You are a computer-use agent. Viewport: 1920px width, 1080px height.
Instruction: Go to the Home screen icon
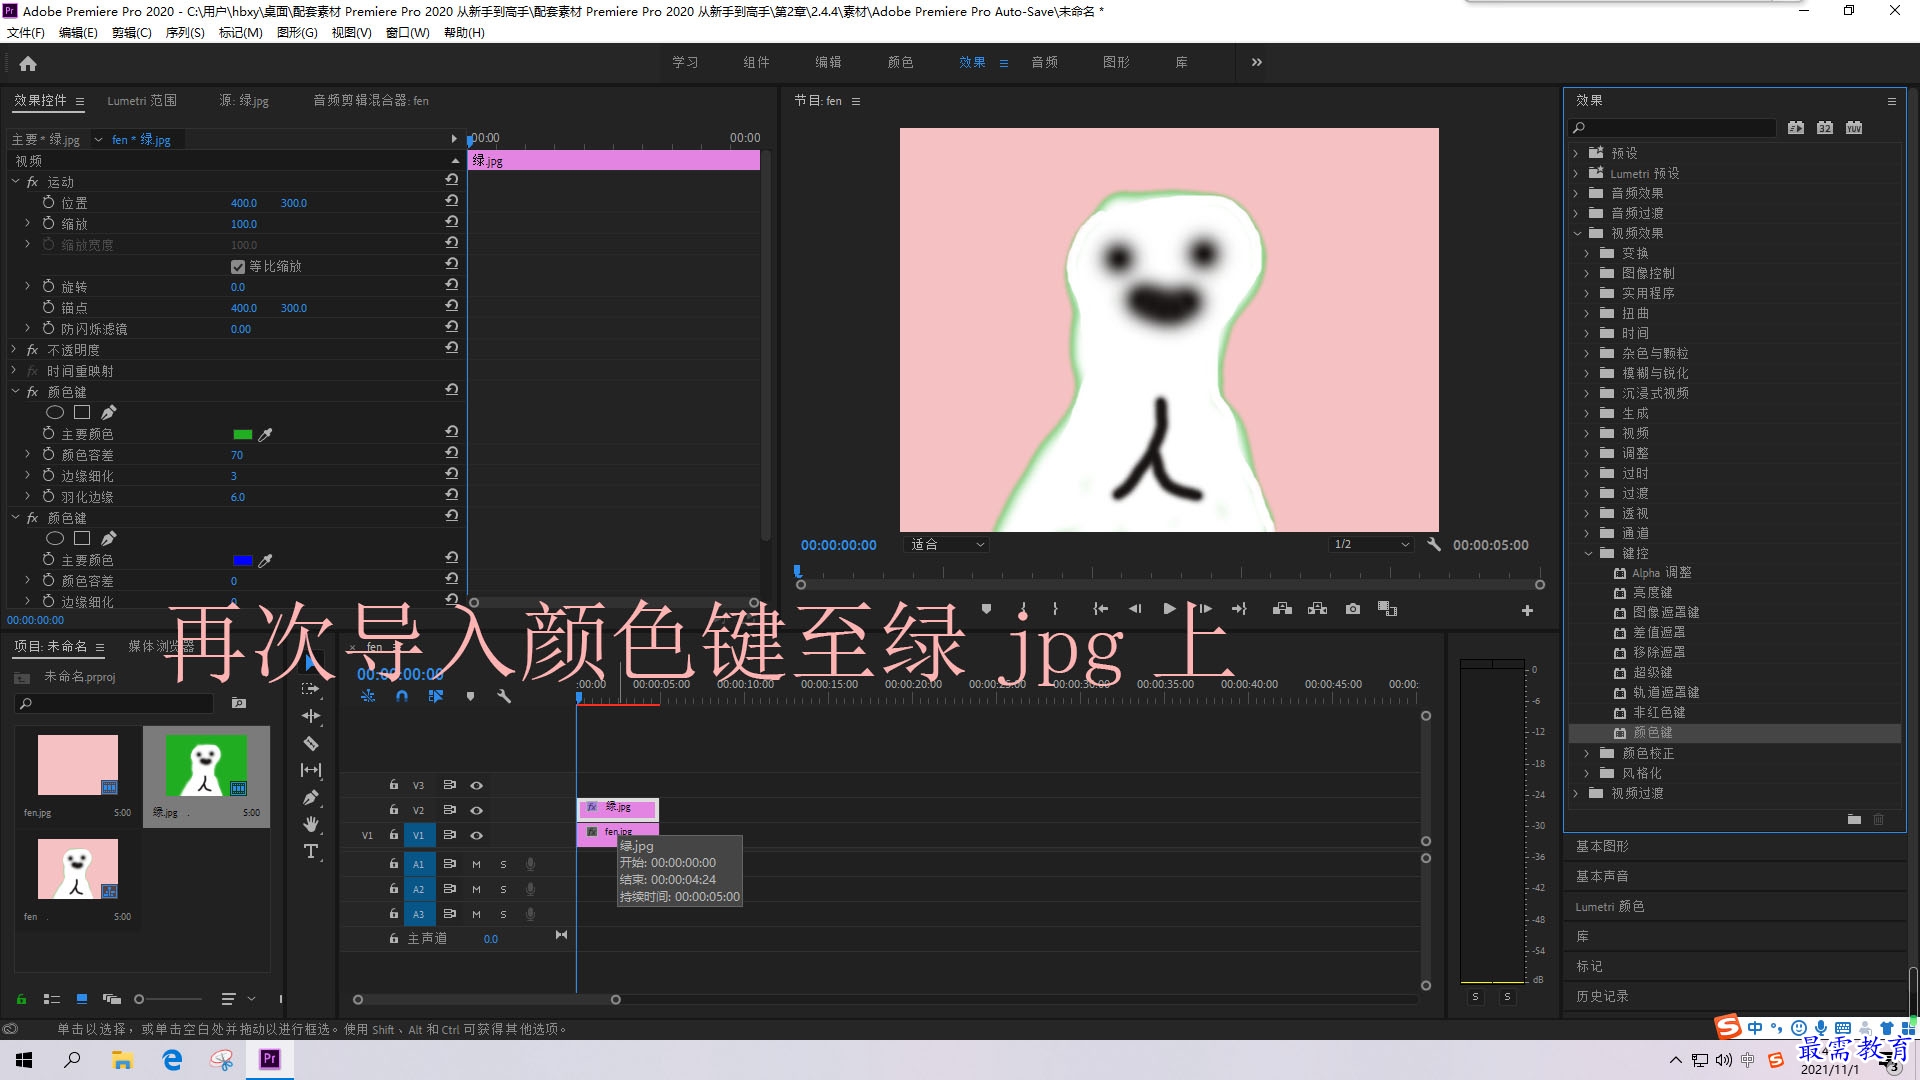point(28,63)
